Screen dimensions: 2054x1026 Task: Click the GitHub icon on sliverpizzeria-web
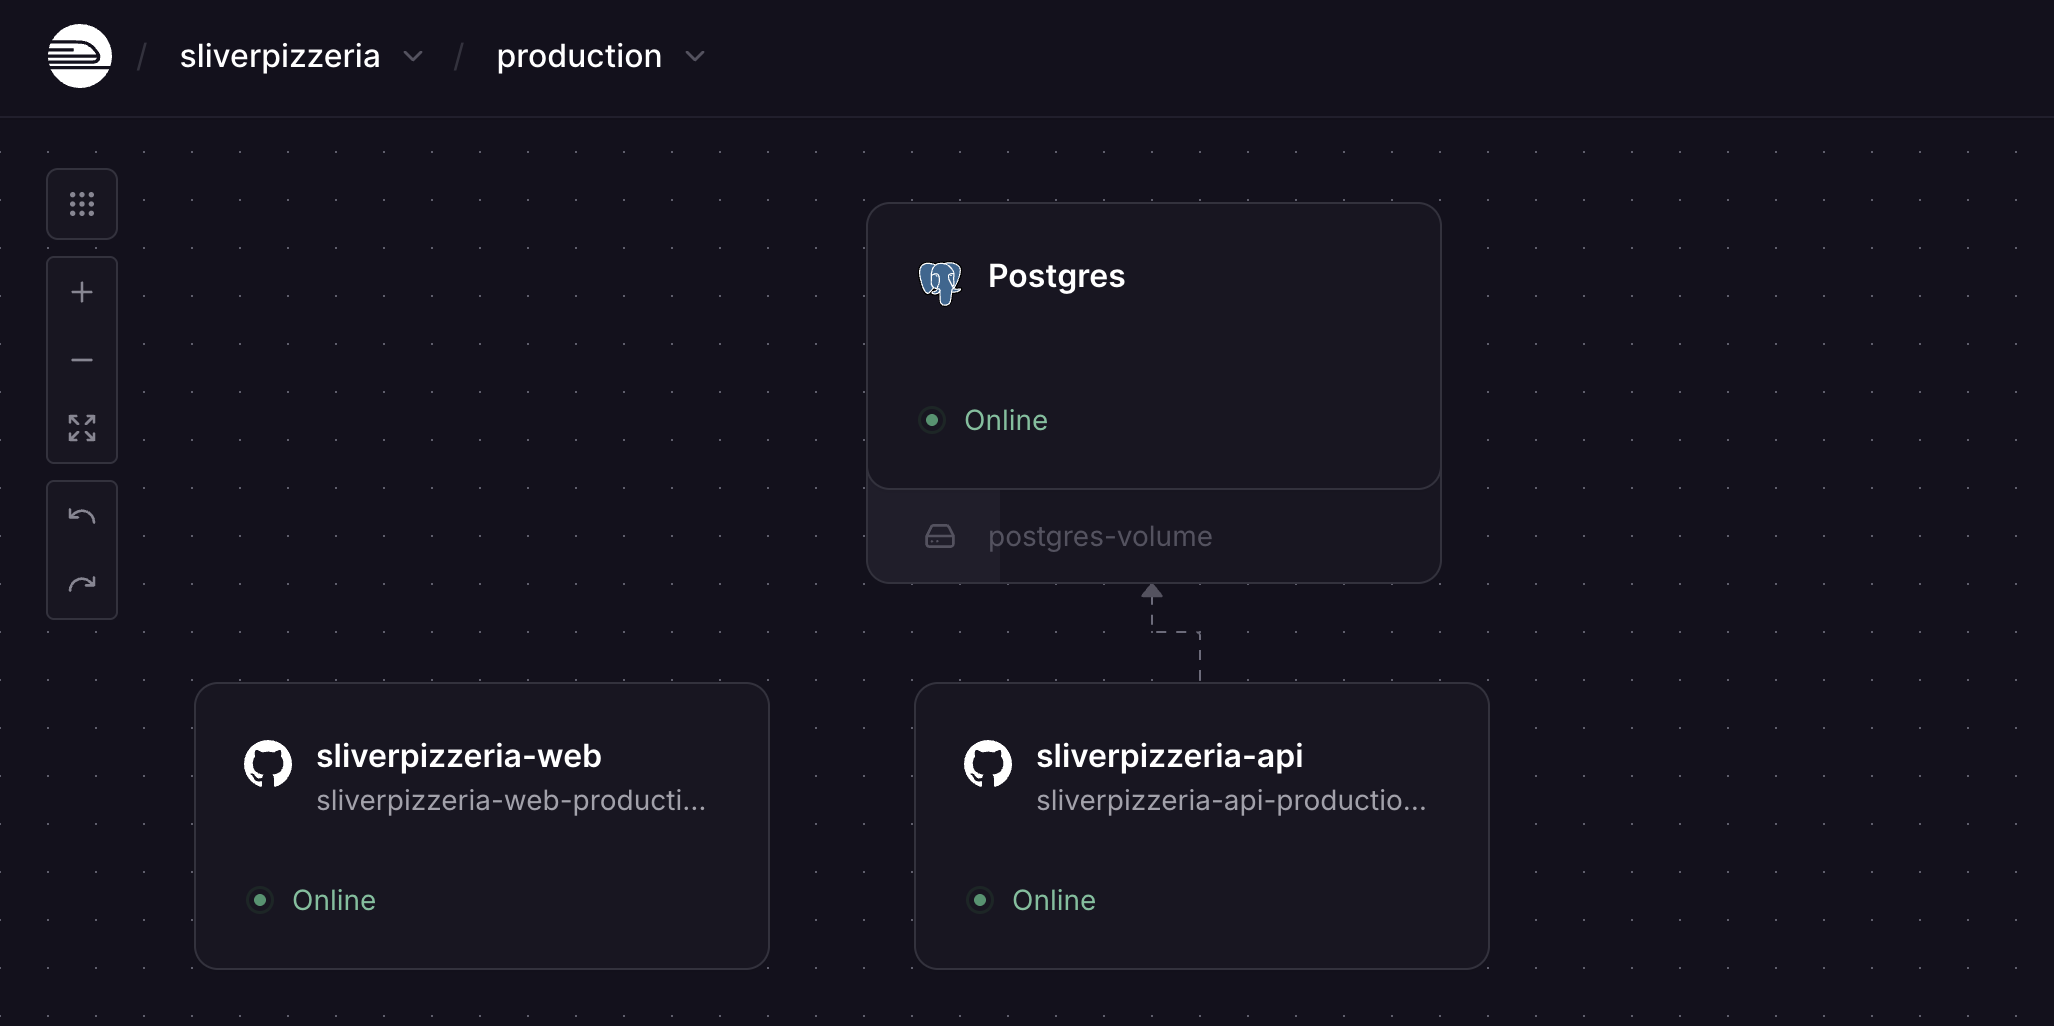[x=268, y=764]
